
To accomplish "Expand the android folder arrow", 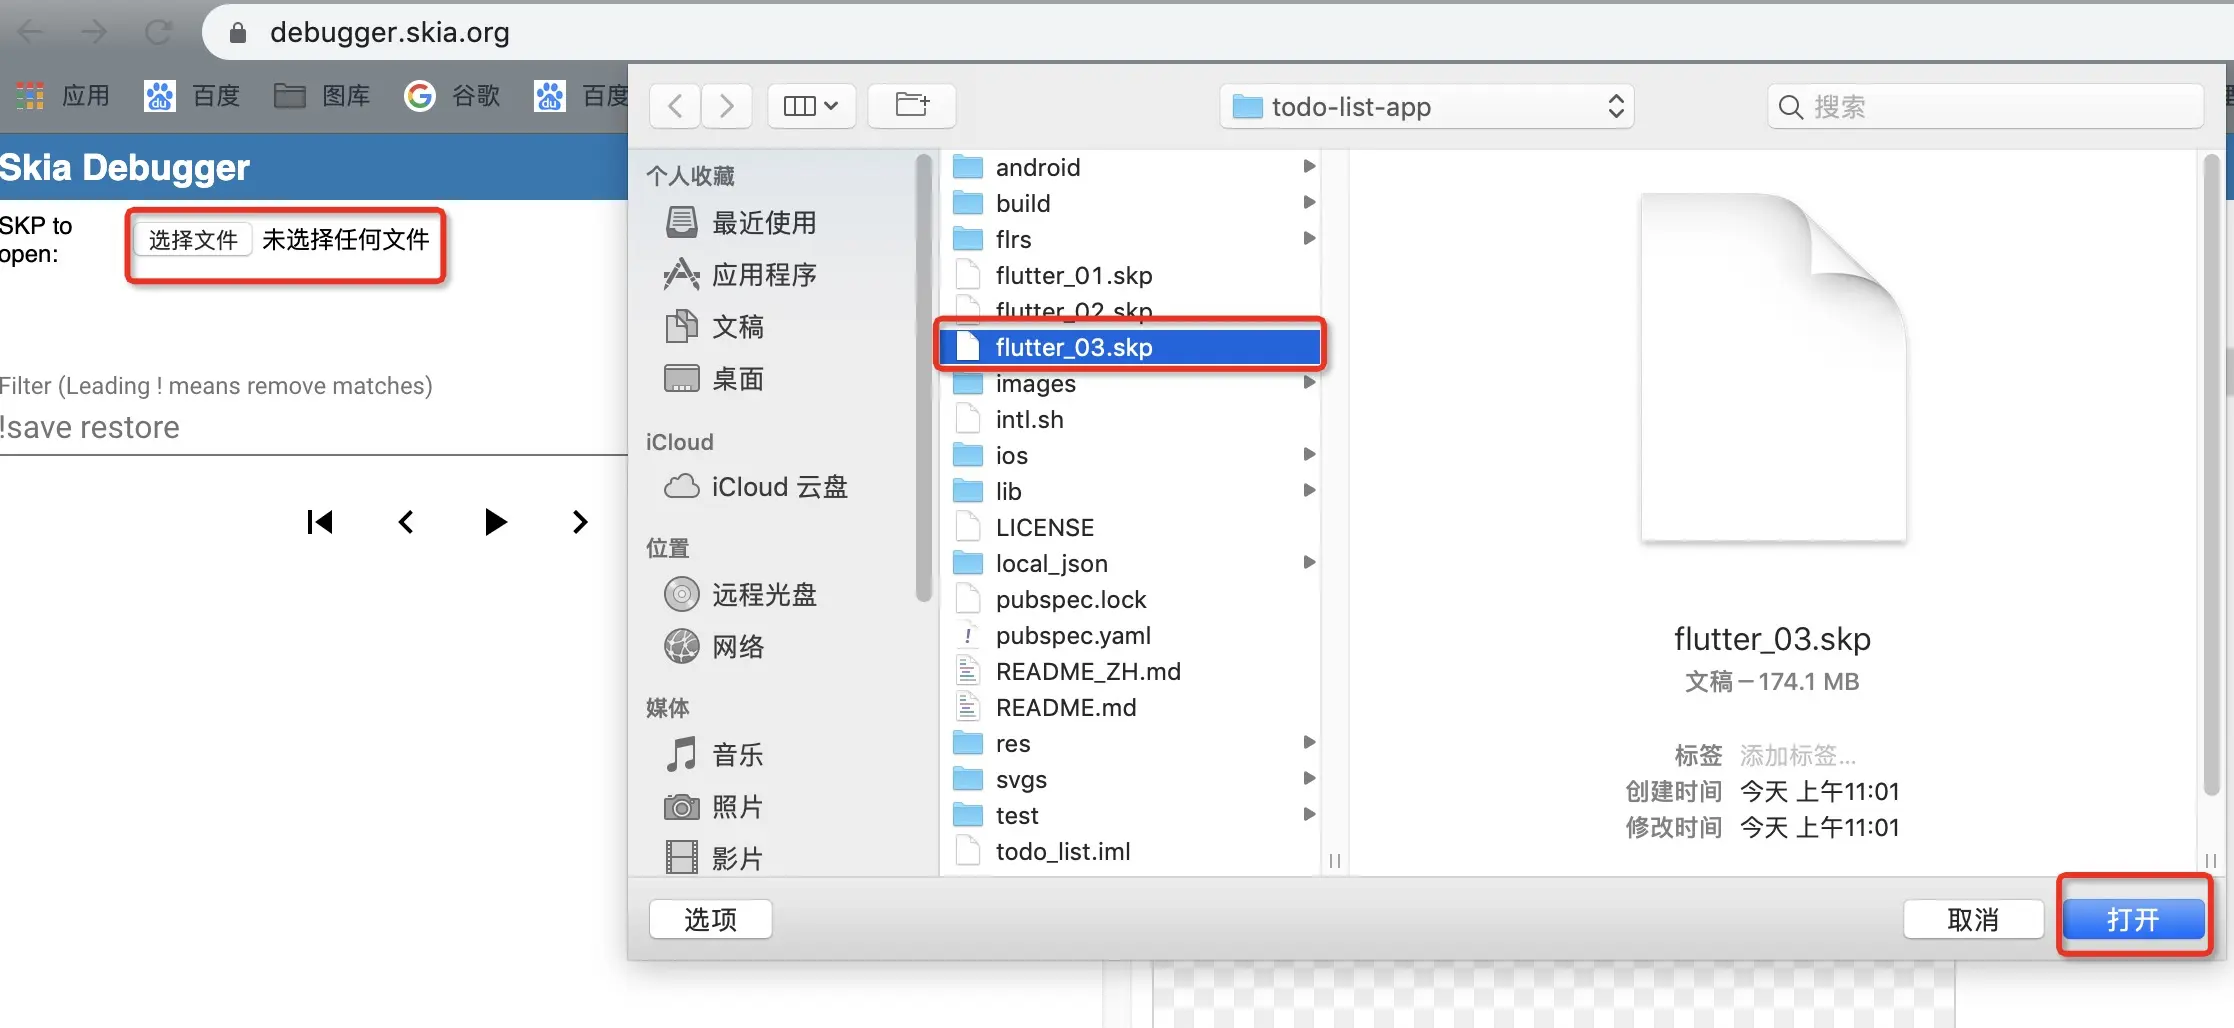I will pyautogui.click(x=1309, y=166).
